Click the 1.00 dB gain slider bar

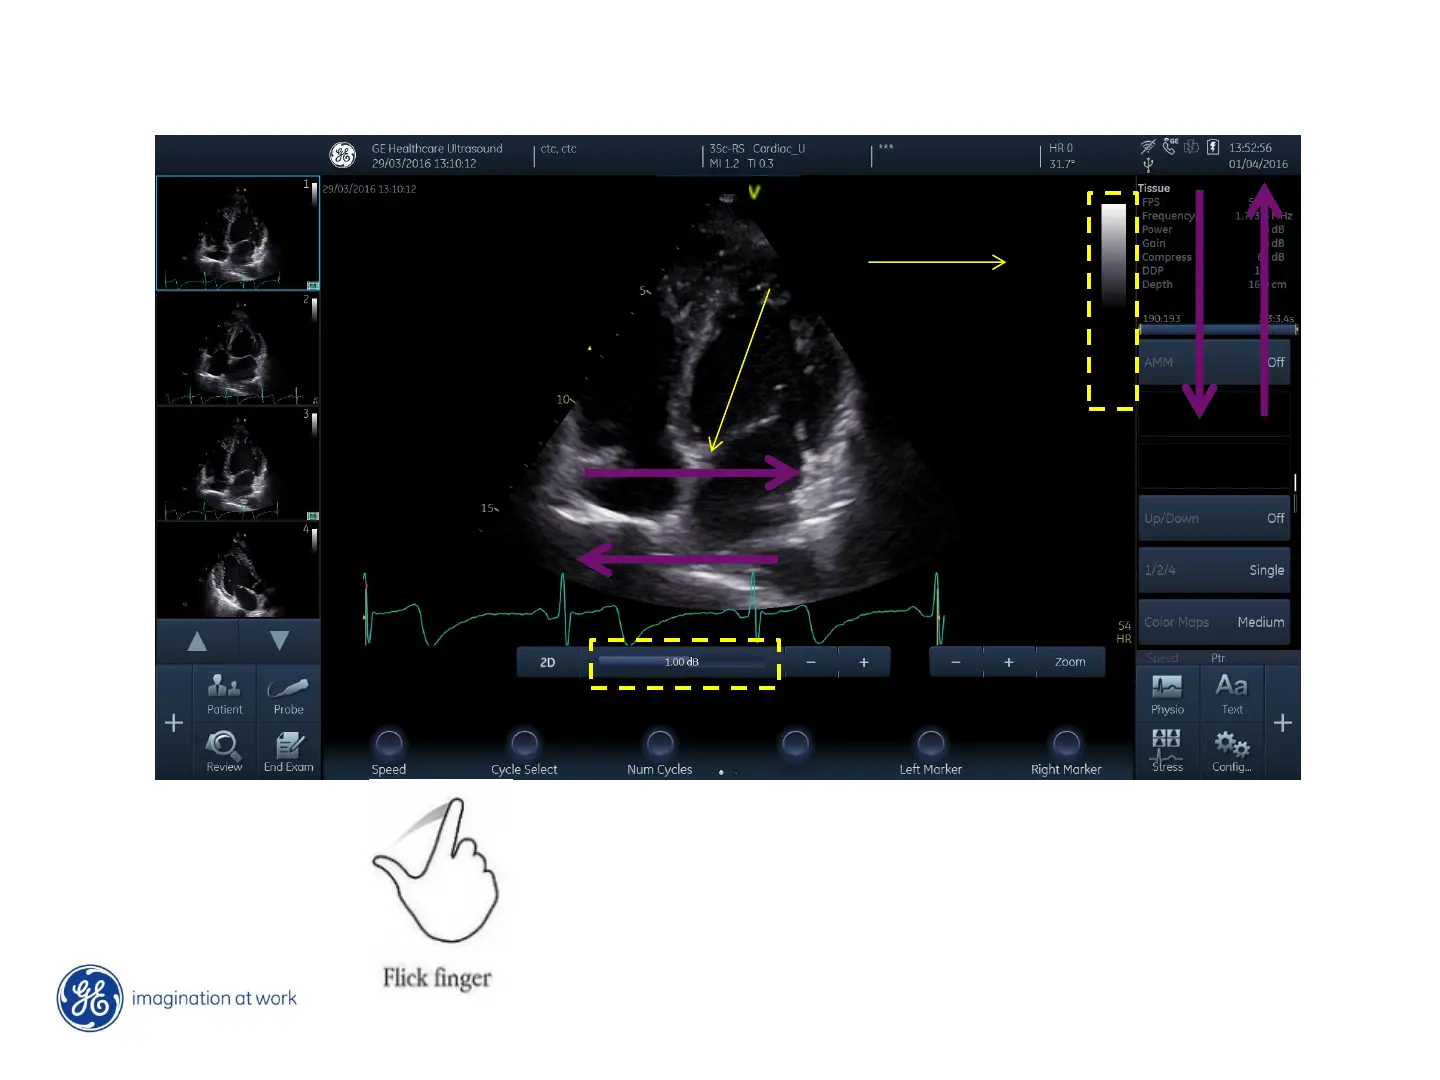click(683, 662)
